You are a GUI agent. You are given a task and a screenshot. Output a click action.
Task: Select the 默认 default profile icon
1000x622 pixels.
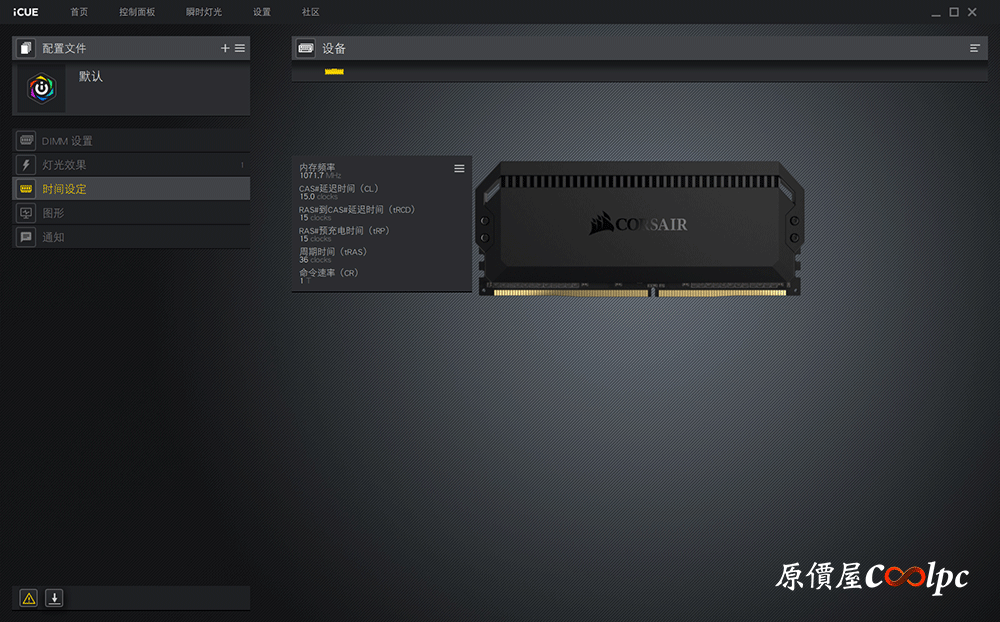click(41, 88)
